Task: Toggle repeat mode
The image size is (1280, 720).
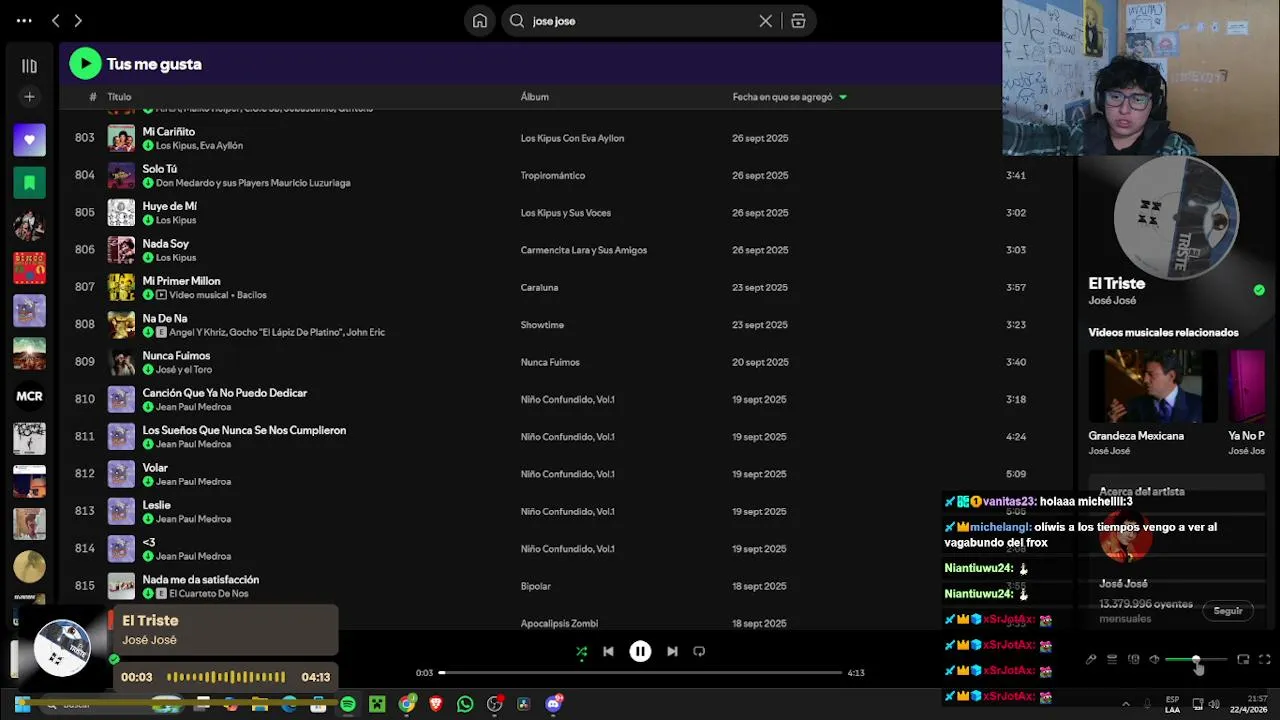Action: point(699,651)
